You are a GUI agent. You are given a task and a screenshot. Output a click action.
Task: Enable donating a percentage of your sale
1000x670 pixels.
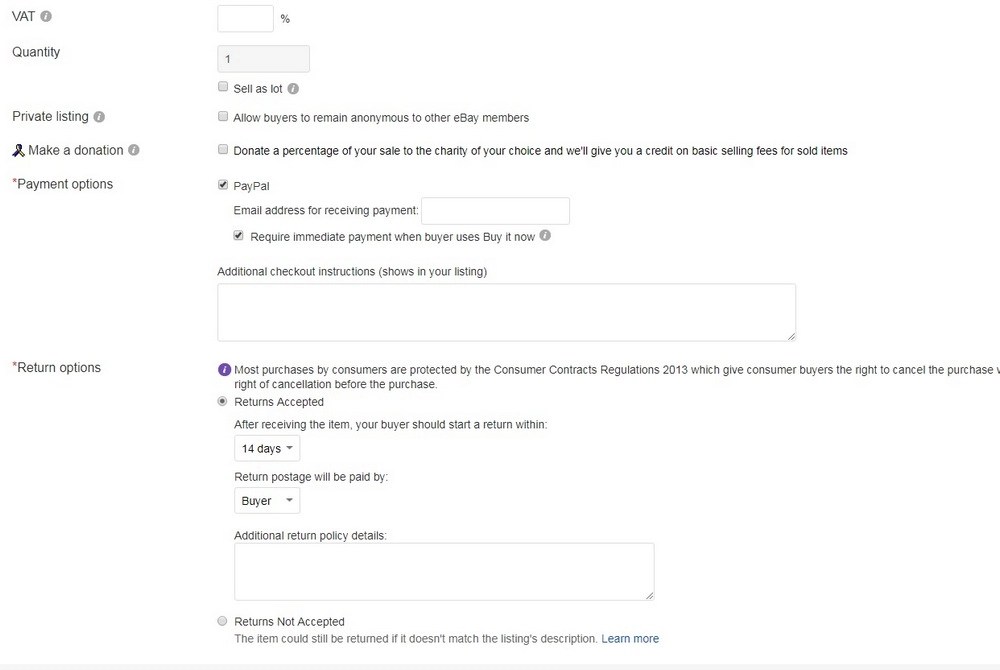tap(223, 149)
